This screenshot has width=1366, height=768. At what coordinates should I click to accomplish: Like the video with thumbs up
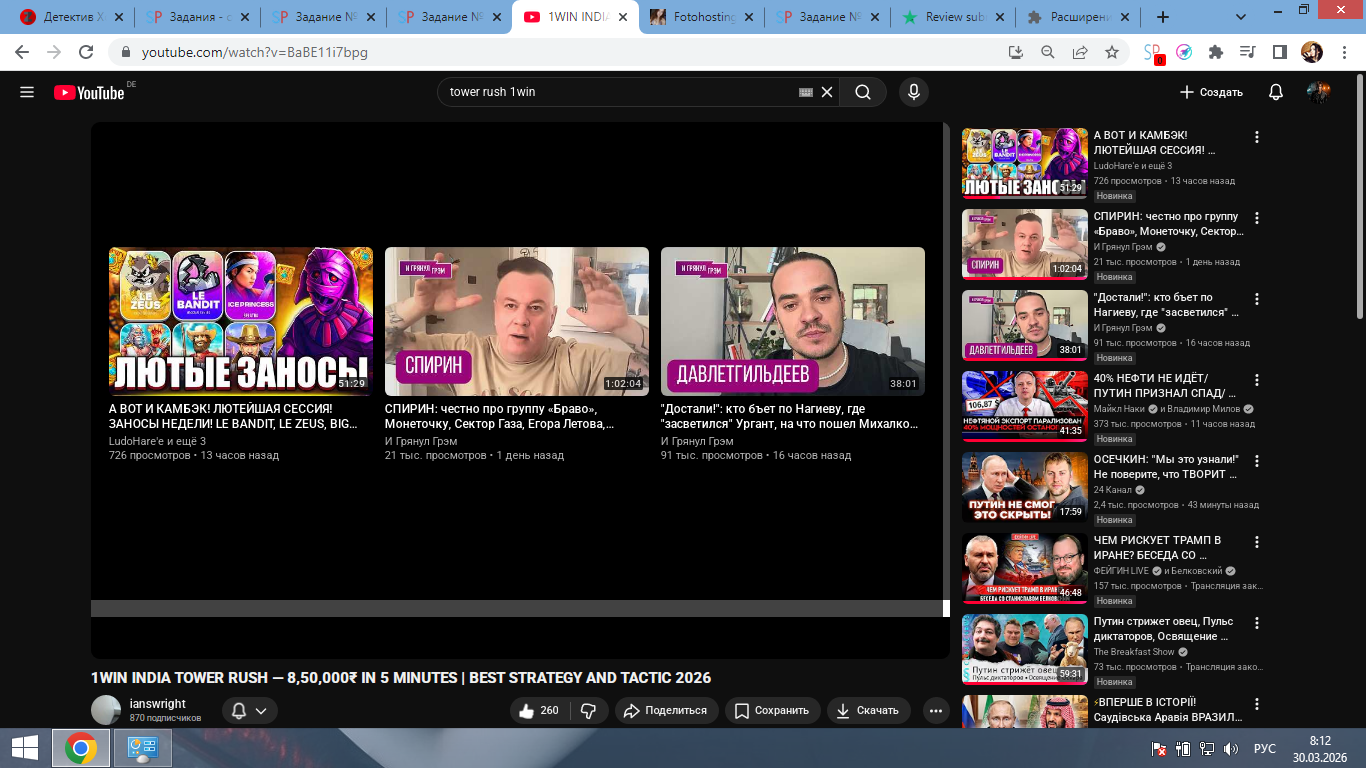pos(539,710)
